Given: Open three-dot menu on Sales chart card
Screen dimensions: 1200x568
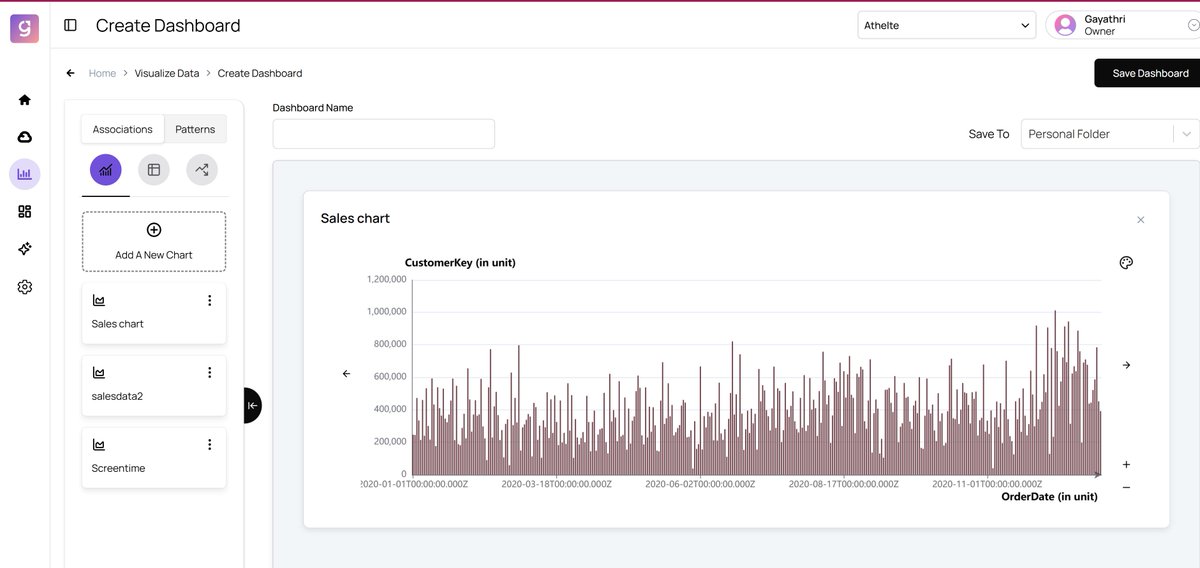Looking at the screenshot, I should coord(209,300).
